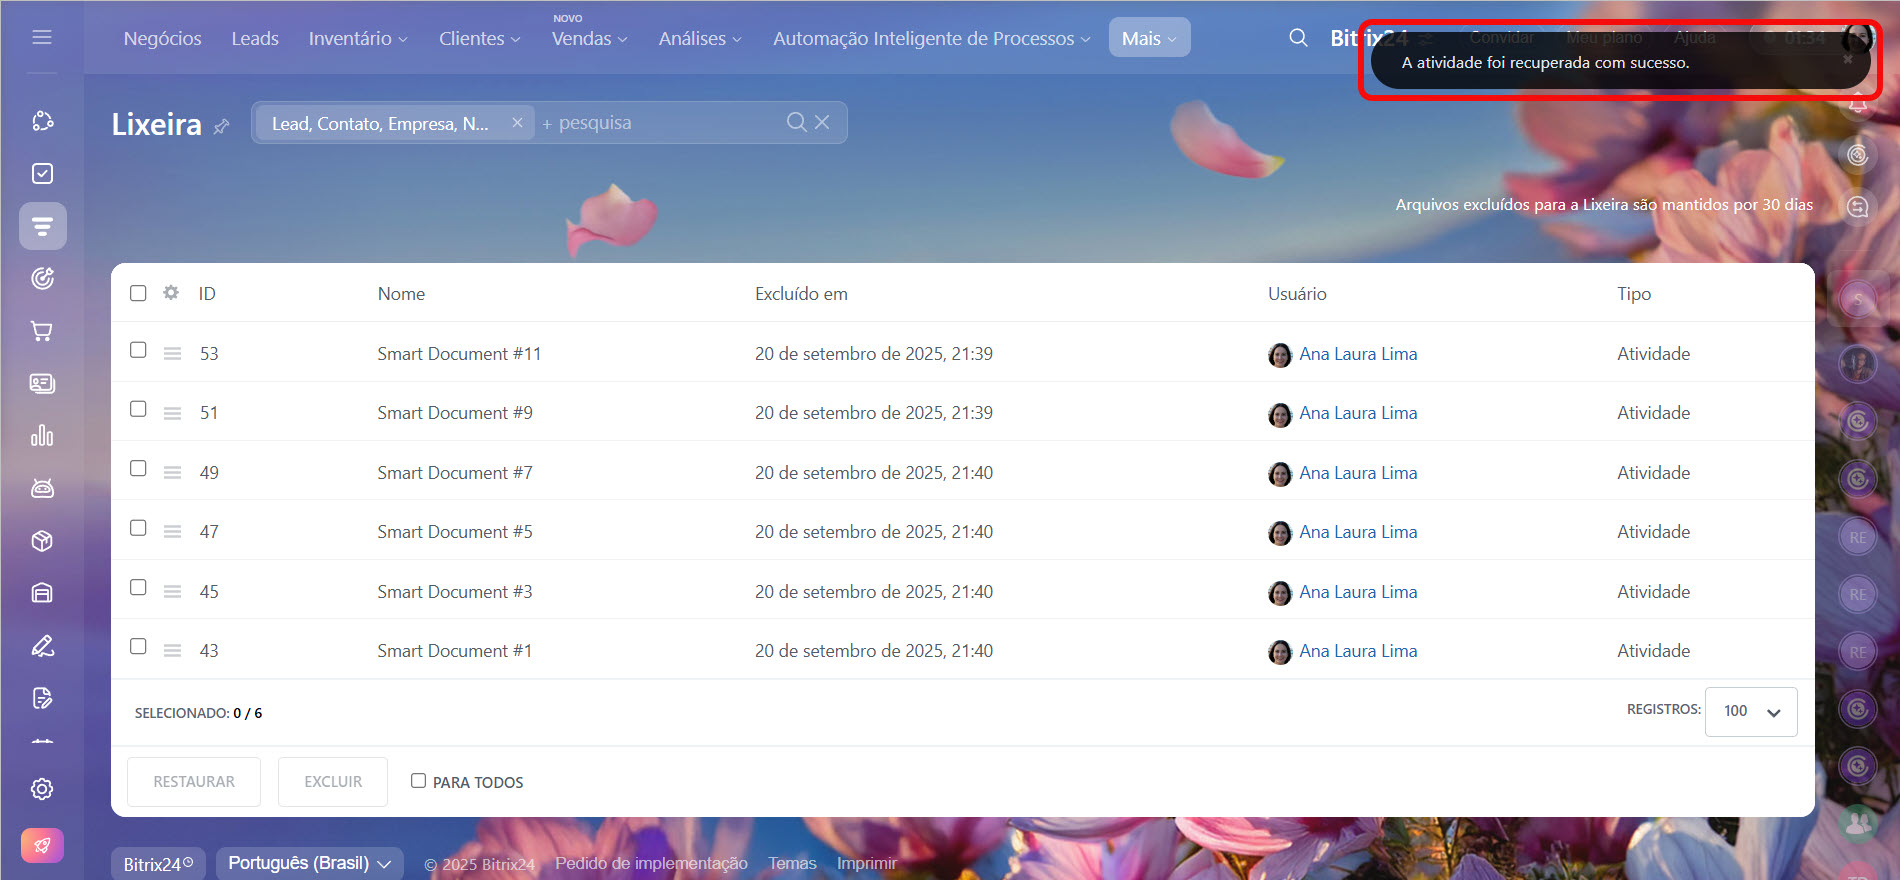Enable the PARA TODOS checkbox

pos(418,781)
